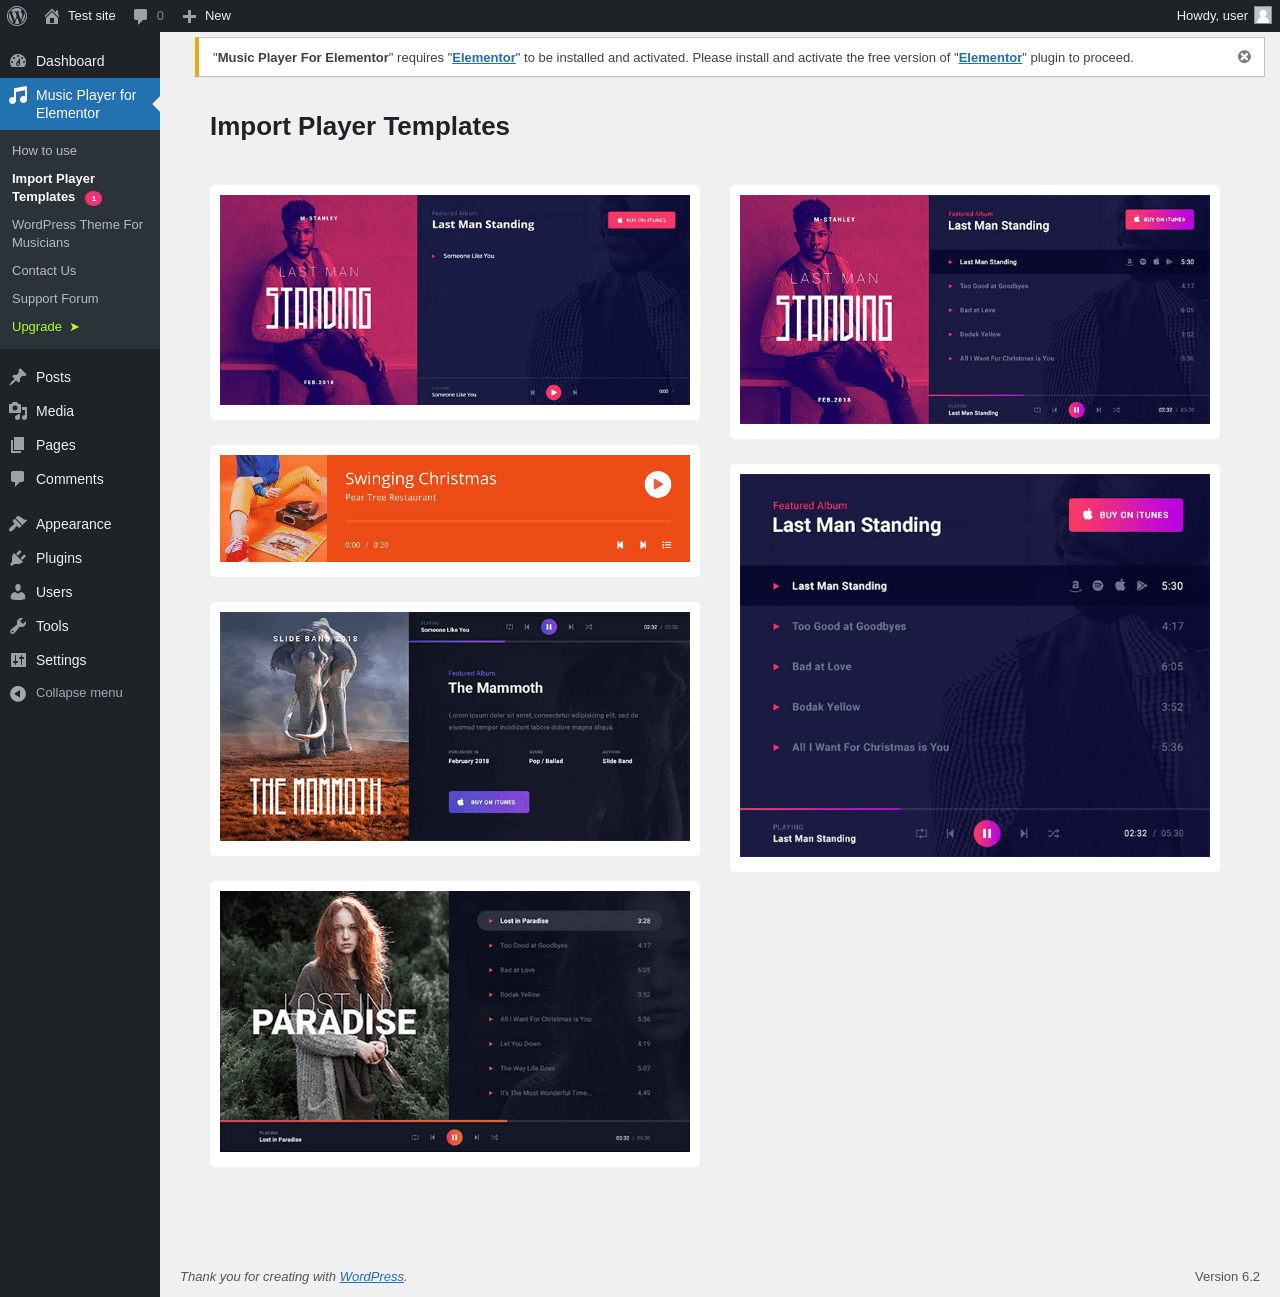
Task: Click playlist icon on Swinging Christmas template
Action: click(667, 545)
